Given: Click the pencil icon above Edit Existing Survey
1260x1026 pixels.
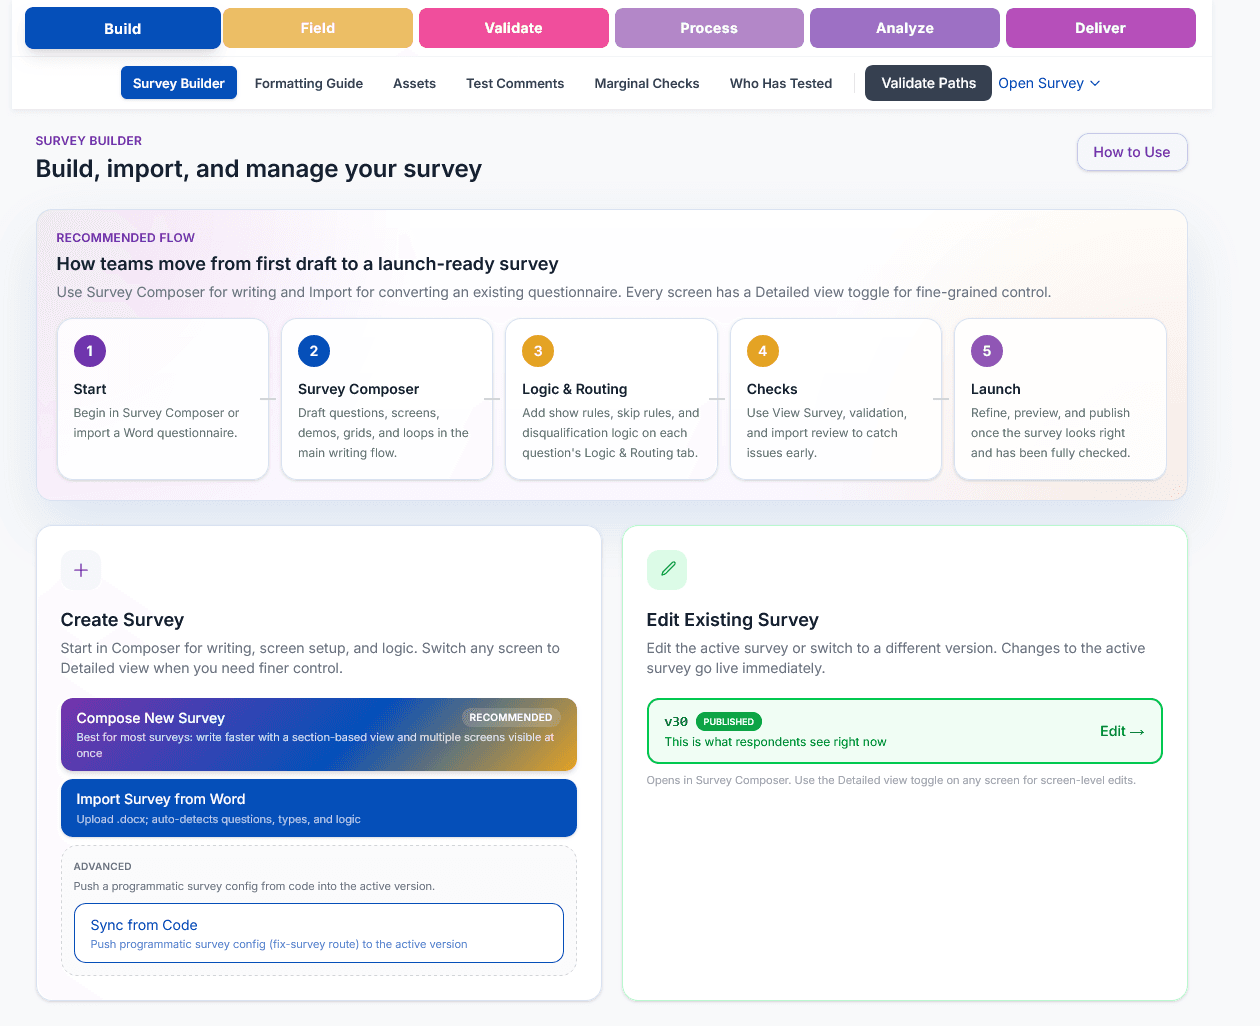Looking at the screenshot, I should coord(667,570).
